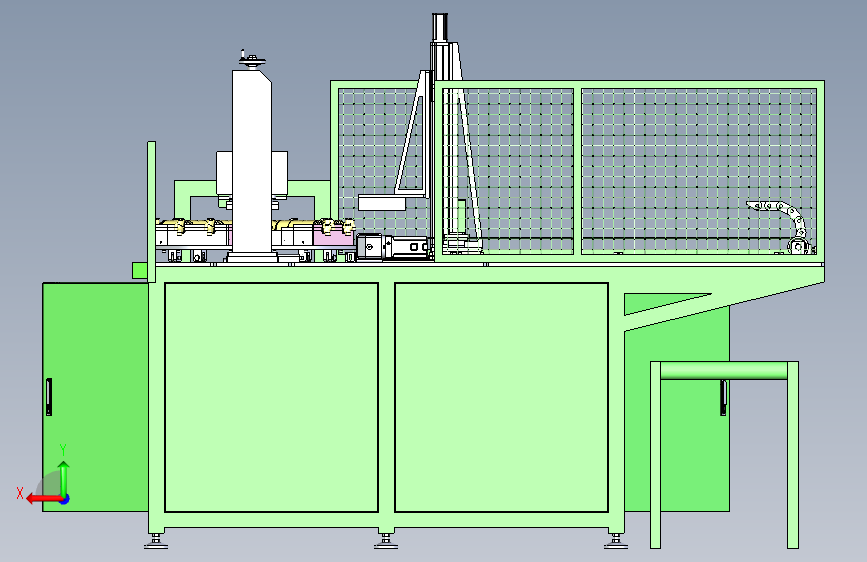Click the X axis label text
This screenshot has width=867, height=562.
click(x=20, y=493)
